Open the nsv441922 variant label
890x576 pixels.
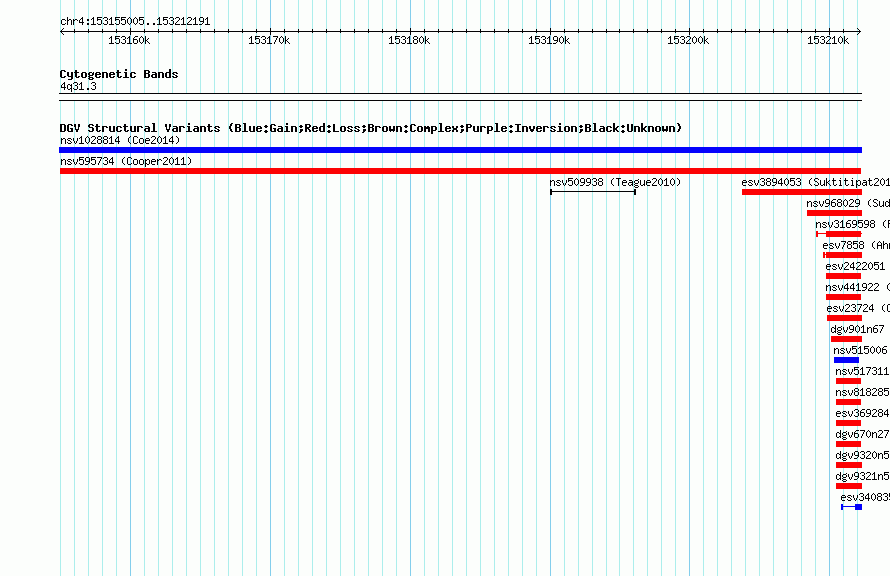857,287
